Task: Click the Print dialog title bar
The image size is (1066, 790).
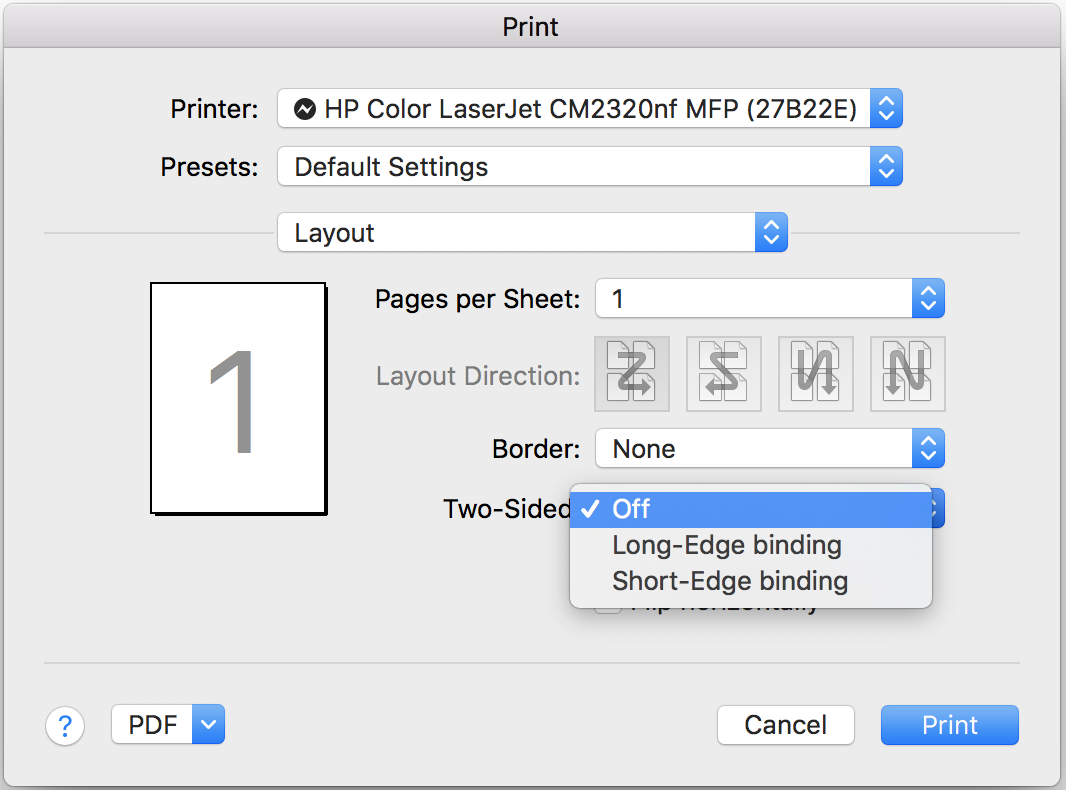Action: 531,26
